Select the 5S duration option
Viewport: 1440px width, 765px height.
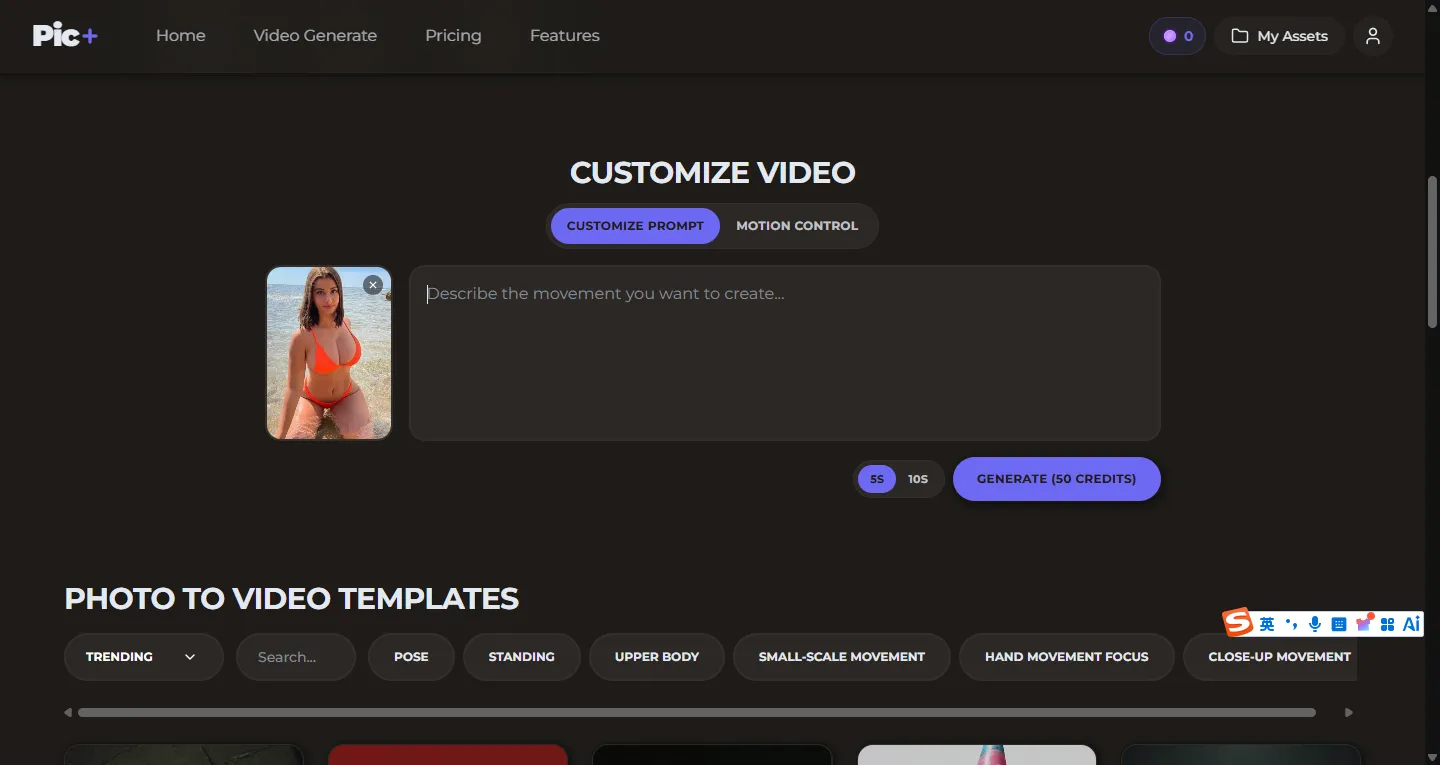(877, 479)
